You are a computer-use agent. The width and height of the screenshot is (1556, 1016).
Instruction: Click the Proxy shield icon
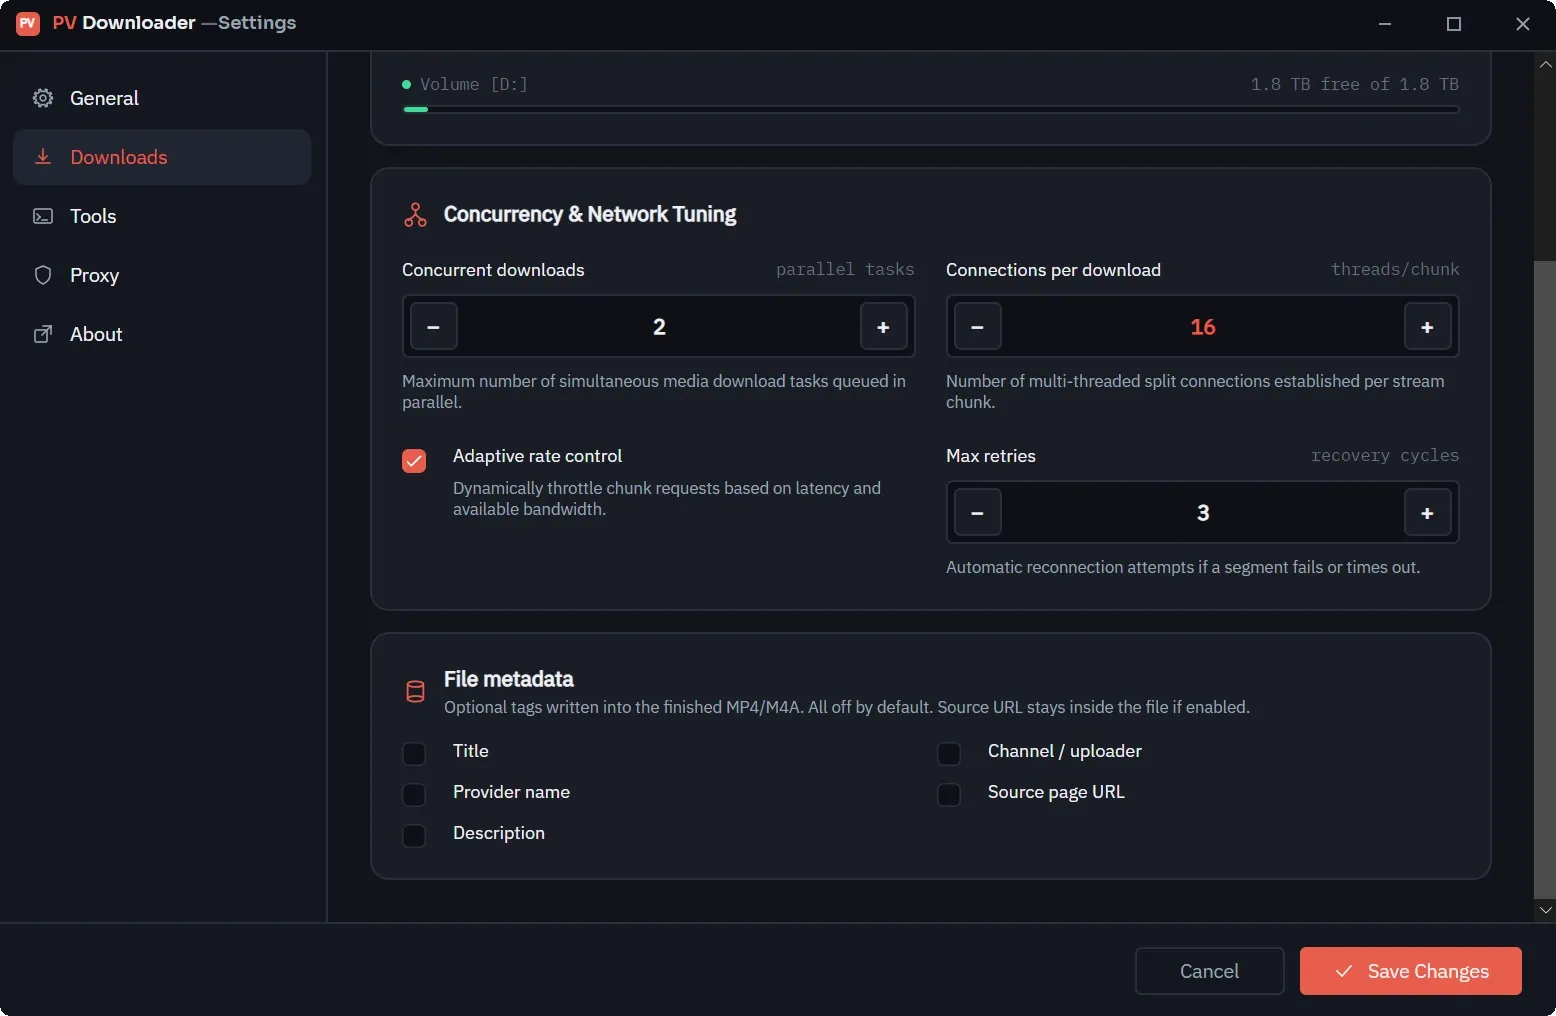[x=43, y=275]
